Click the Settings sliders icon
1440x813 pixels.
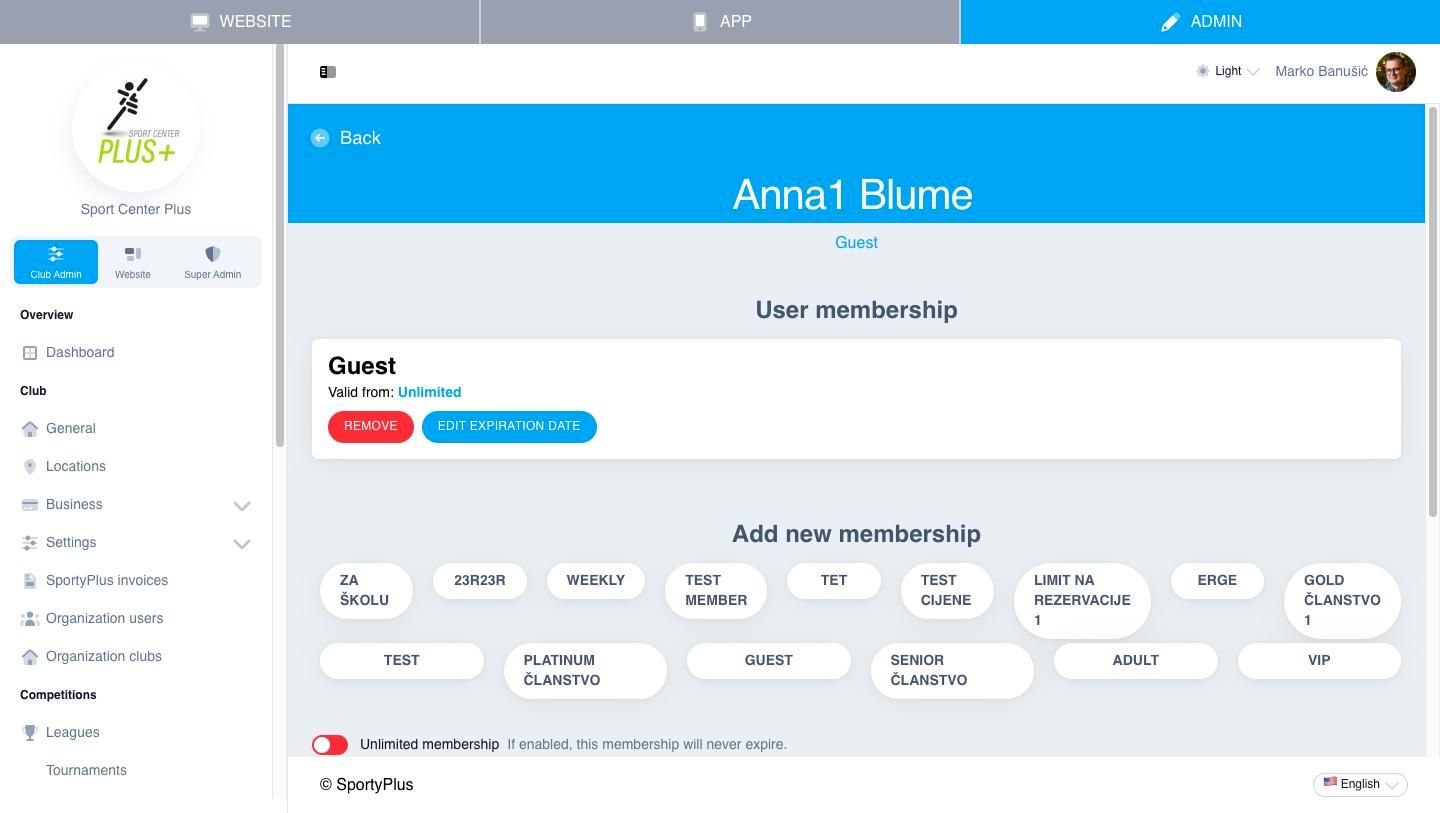coord(30,543)
